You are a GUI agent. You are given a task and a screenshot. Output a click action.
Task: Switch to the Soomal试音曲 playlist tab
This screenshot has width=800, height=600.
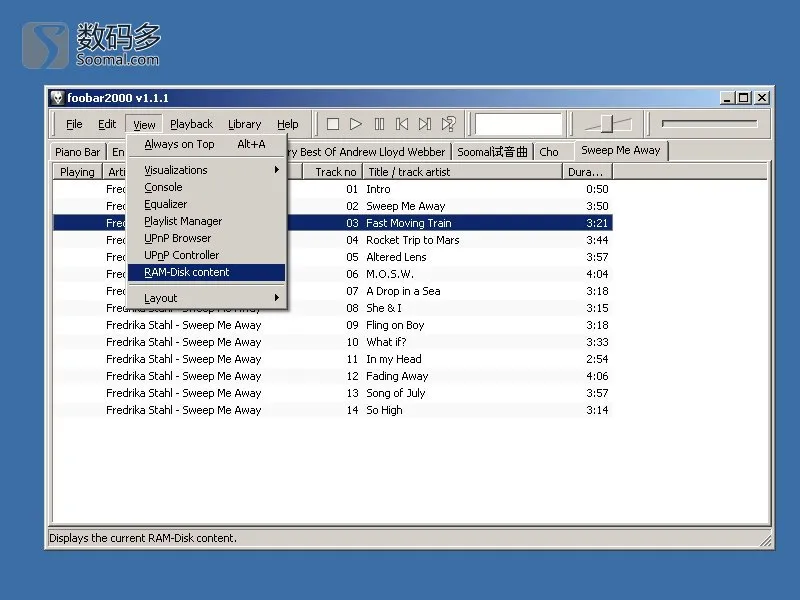[492, 152]
